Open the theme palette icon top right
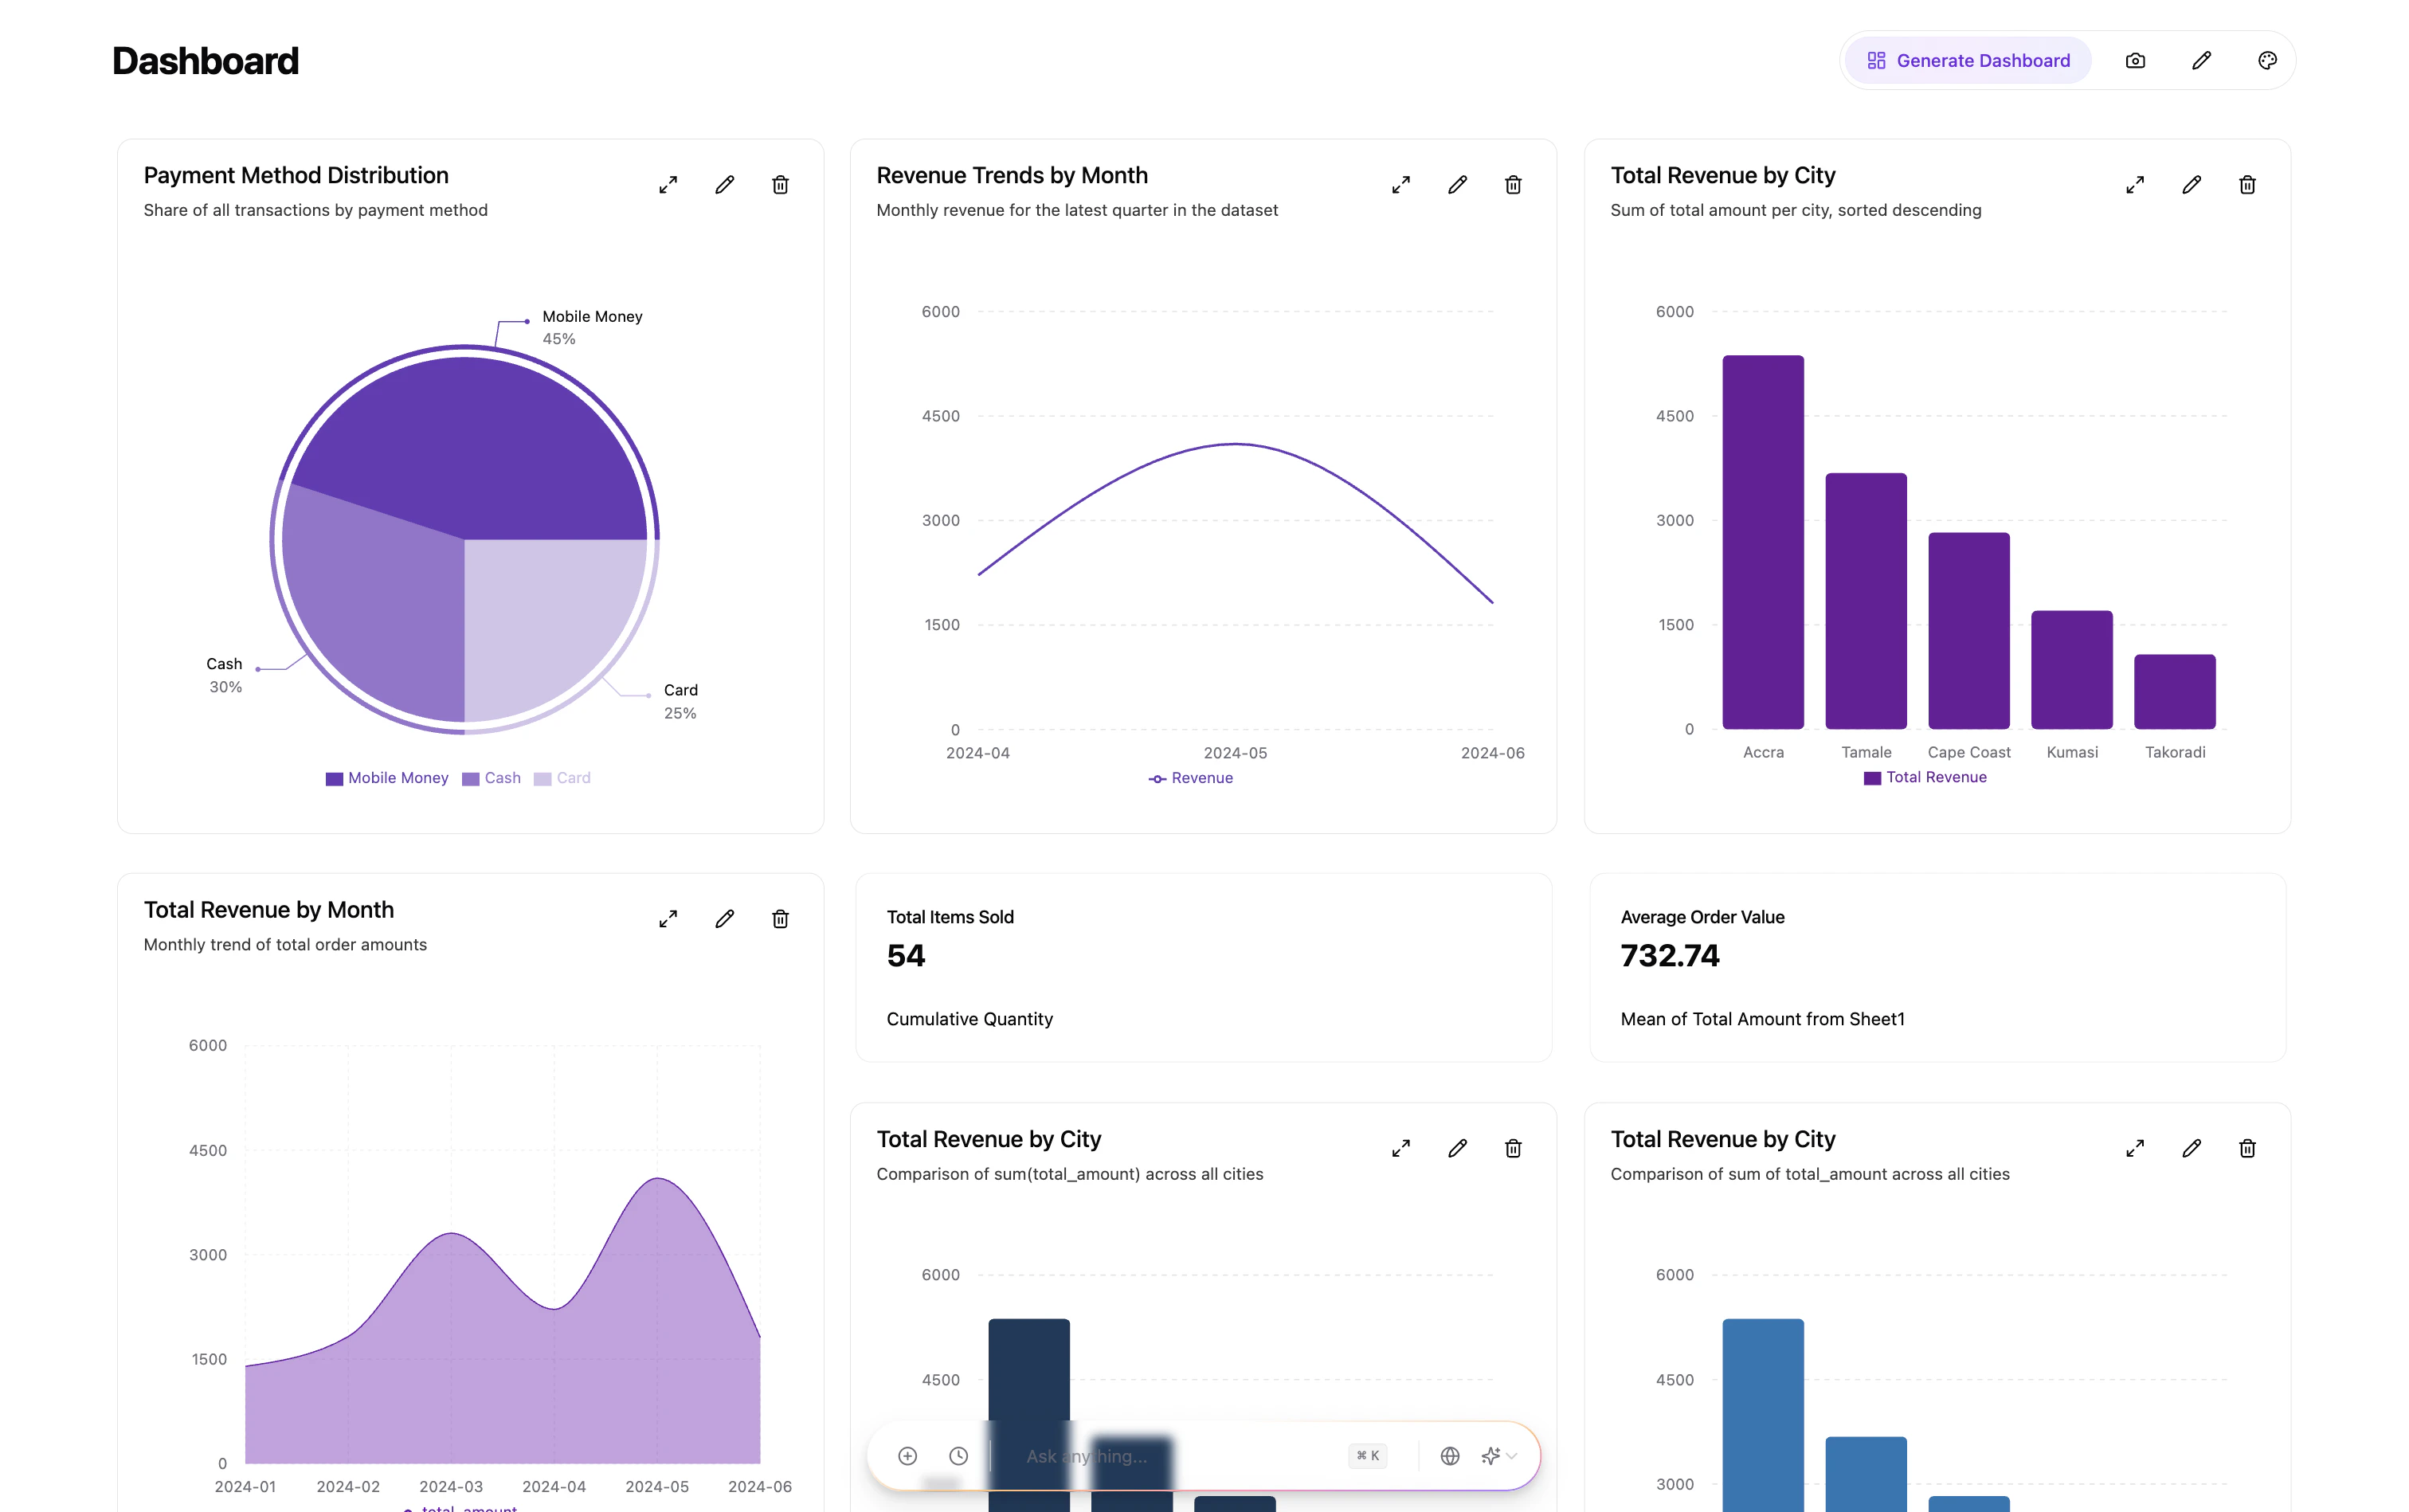Screen dimensions: 2409x1512 coord(2267,60)
